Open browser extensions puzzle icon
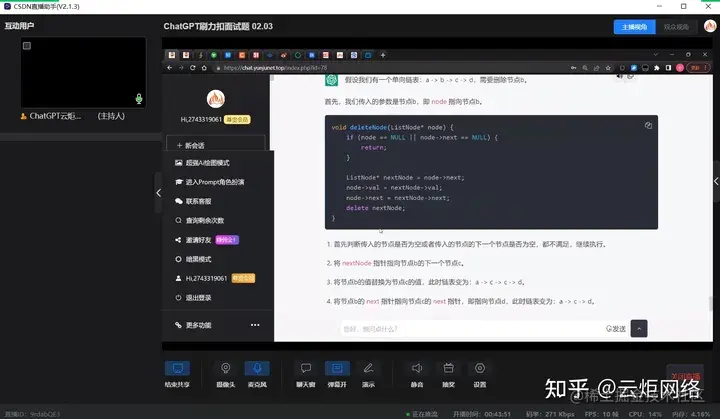 [657, 68]
